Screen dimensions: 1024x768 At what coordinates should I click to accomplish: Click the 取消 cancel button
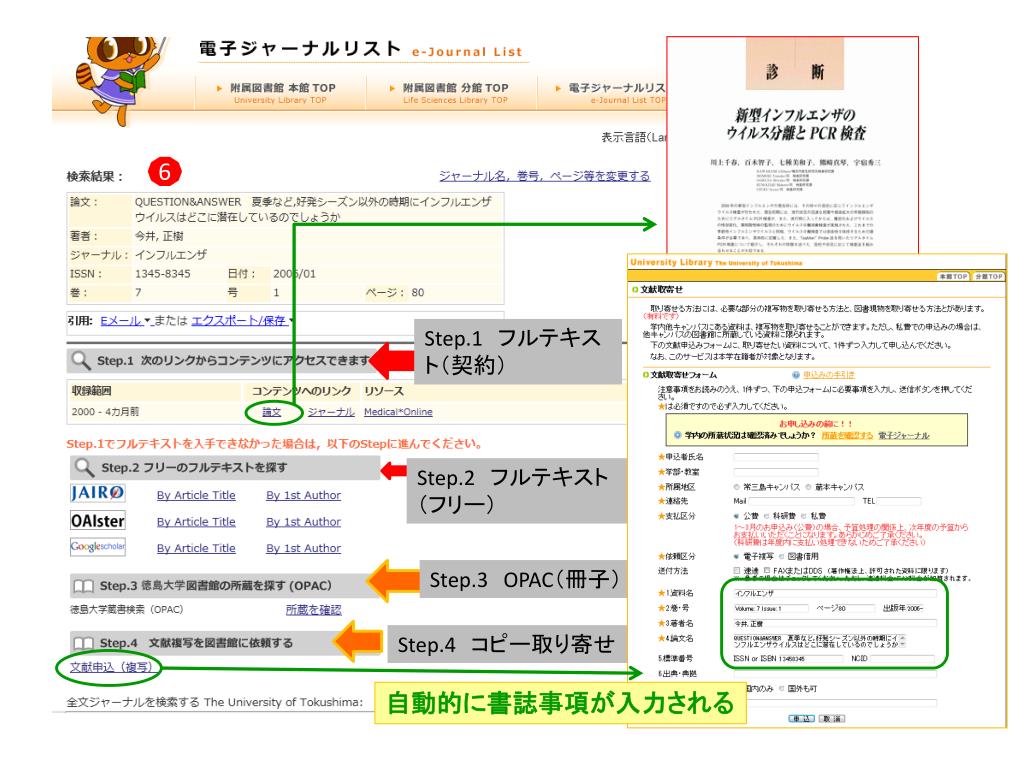pyautogui.click(x=832, y=718)
